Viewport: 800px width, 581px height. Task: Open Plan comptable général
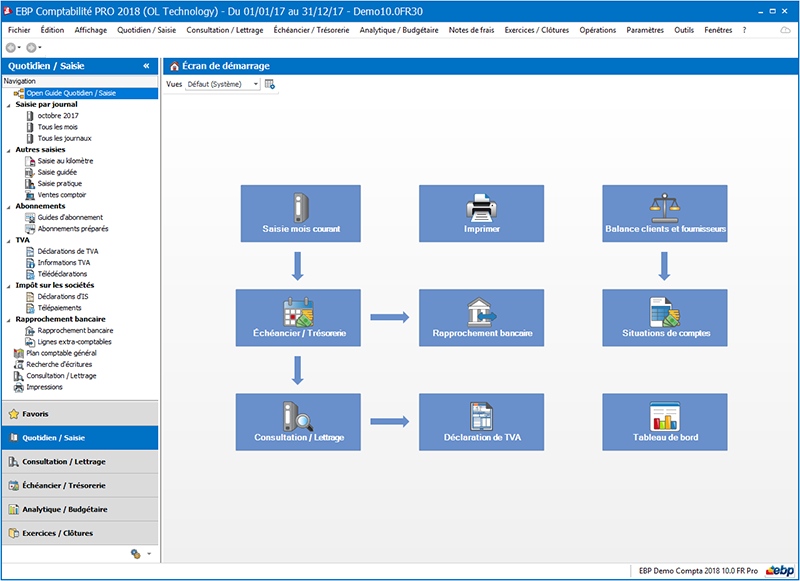tap(61, 353)
